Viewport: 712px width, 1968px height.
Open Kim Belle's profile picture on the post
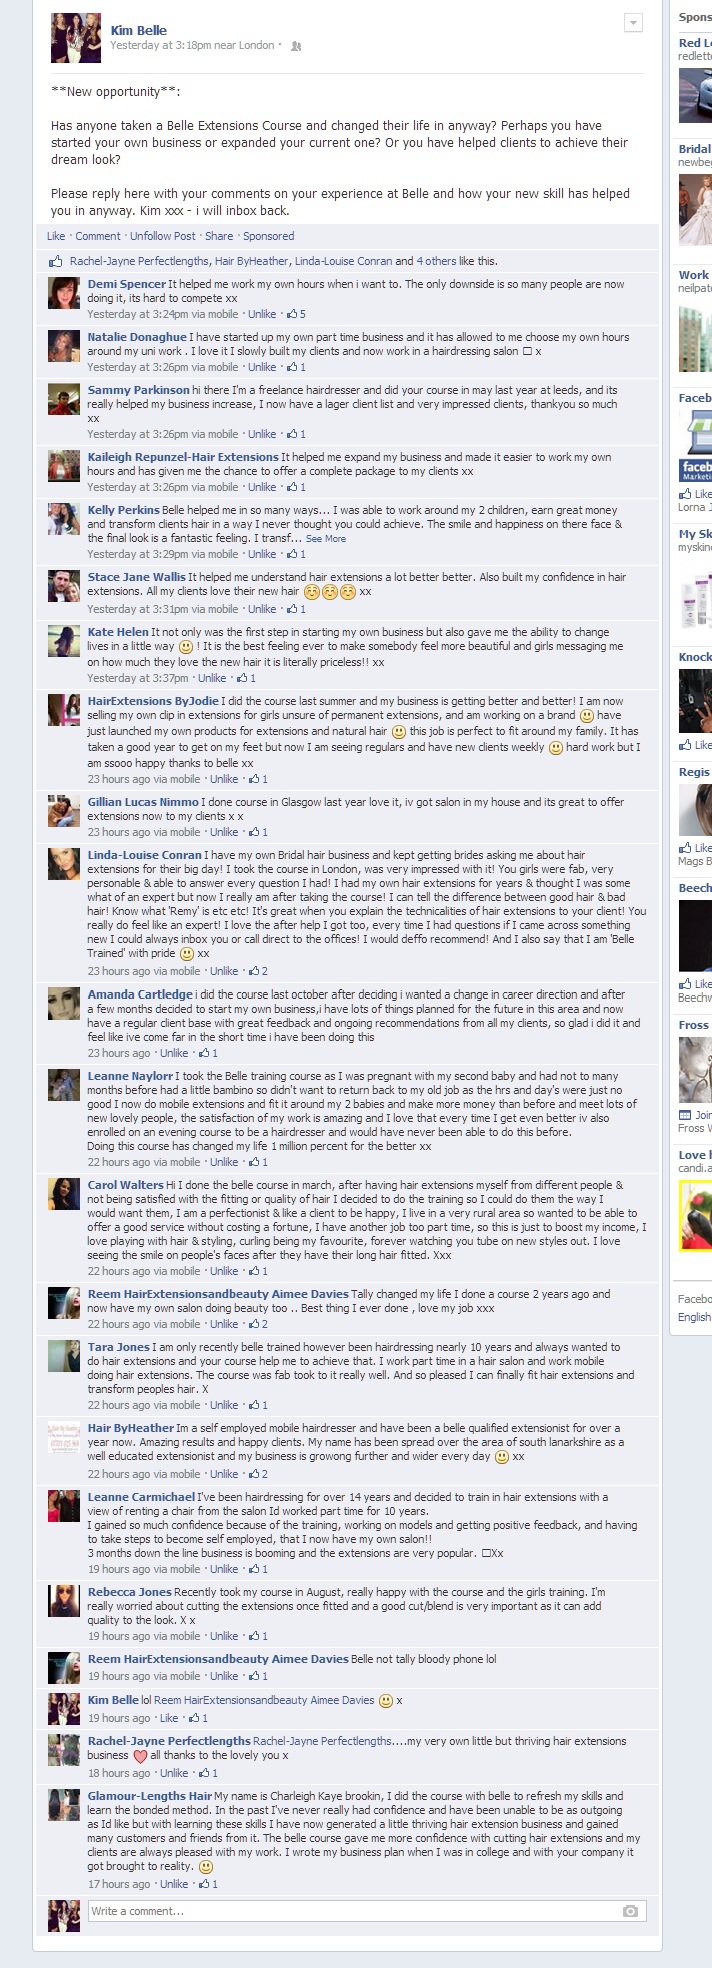click(x=76, y=38)
